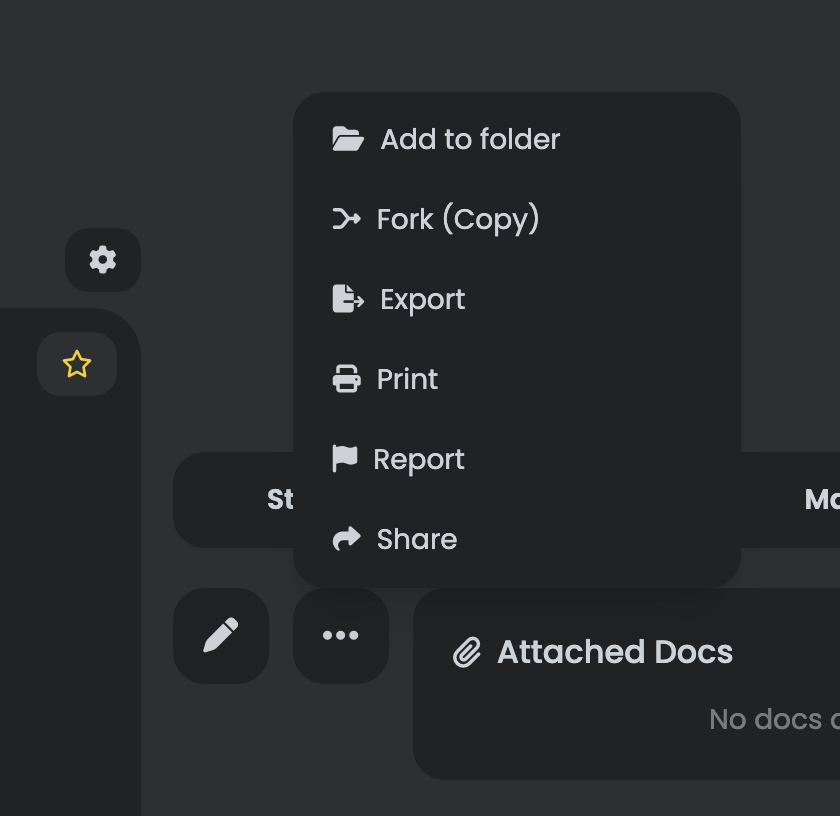Click the paperclip icon near Attached Docs
The width and height of the screenshot is (840, 816).
click(x=467, y=651)
